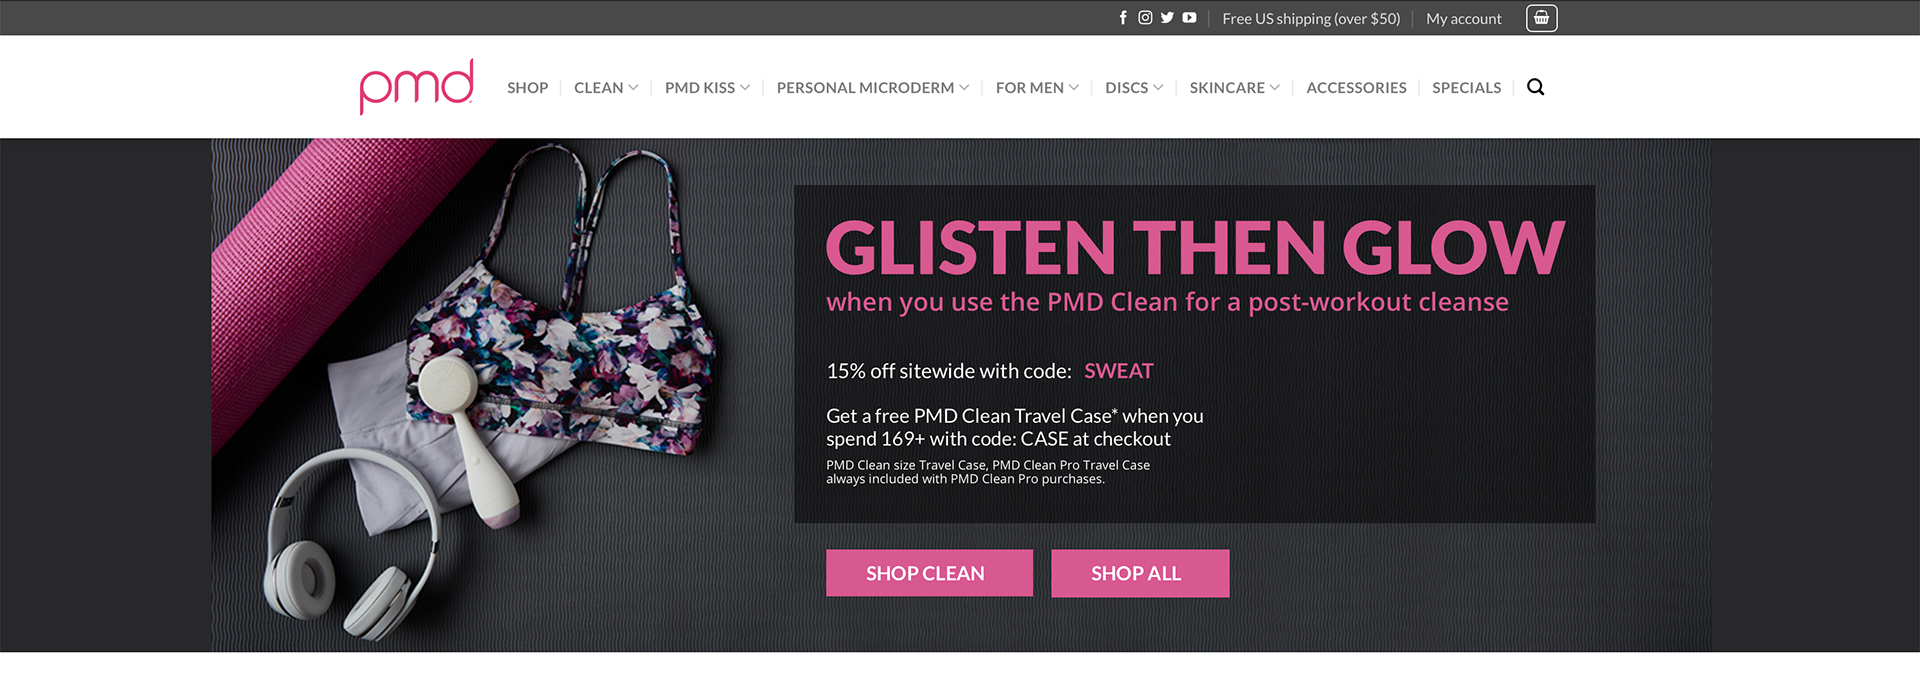Viewport: 1920px width, 674px height.
Task: Select the SHOP menu item
Action: coord(527,88)
